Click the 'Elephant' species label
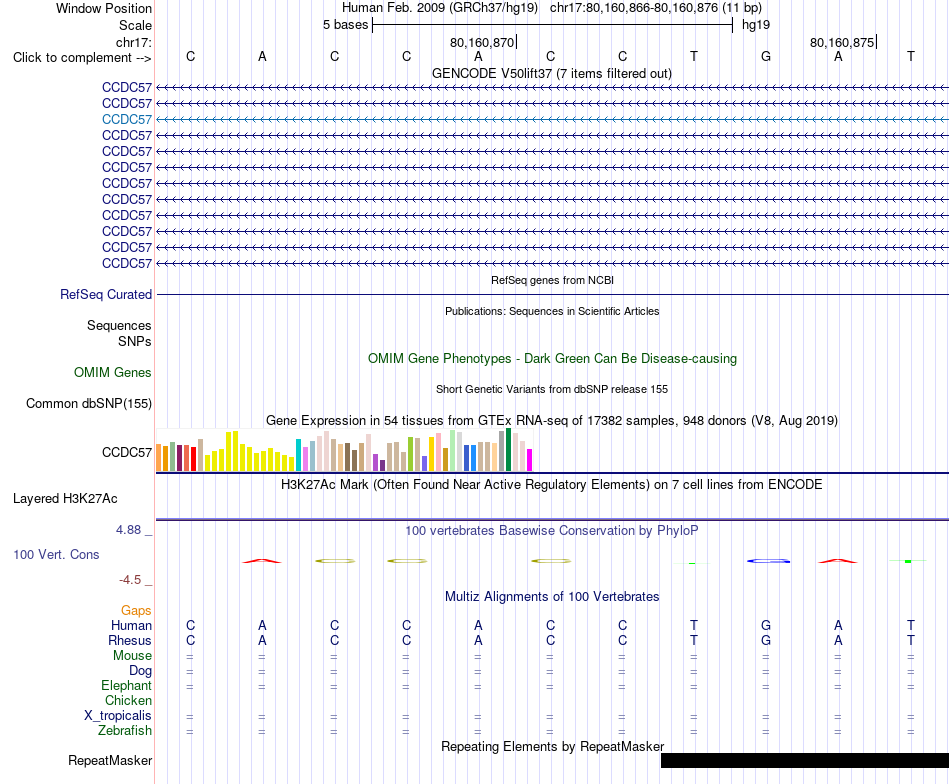This screenshot has width=950, height=784. coord(126,685)
